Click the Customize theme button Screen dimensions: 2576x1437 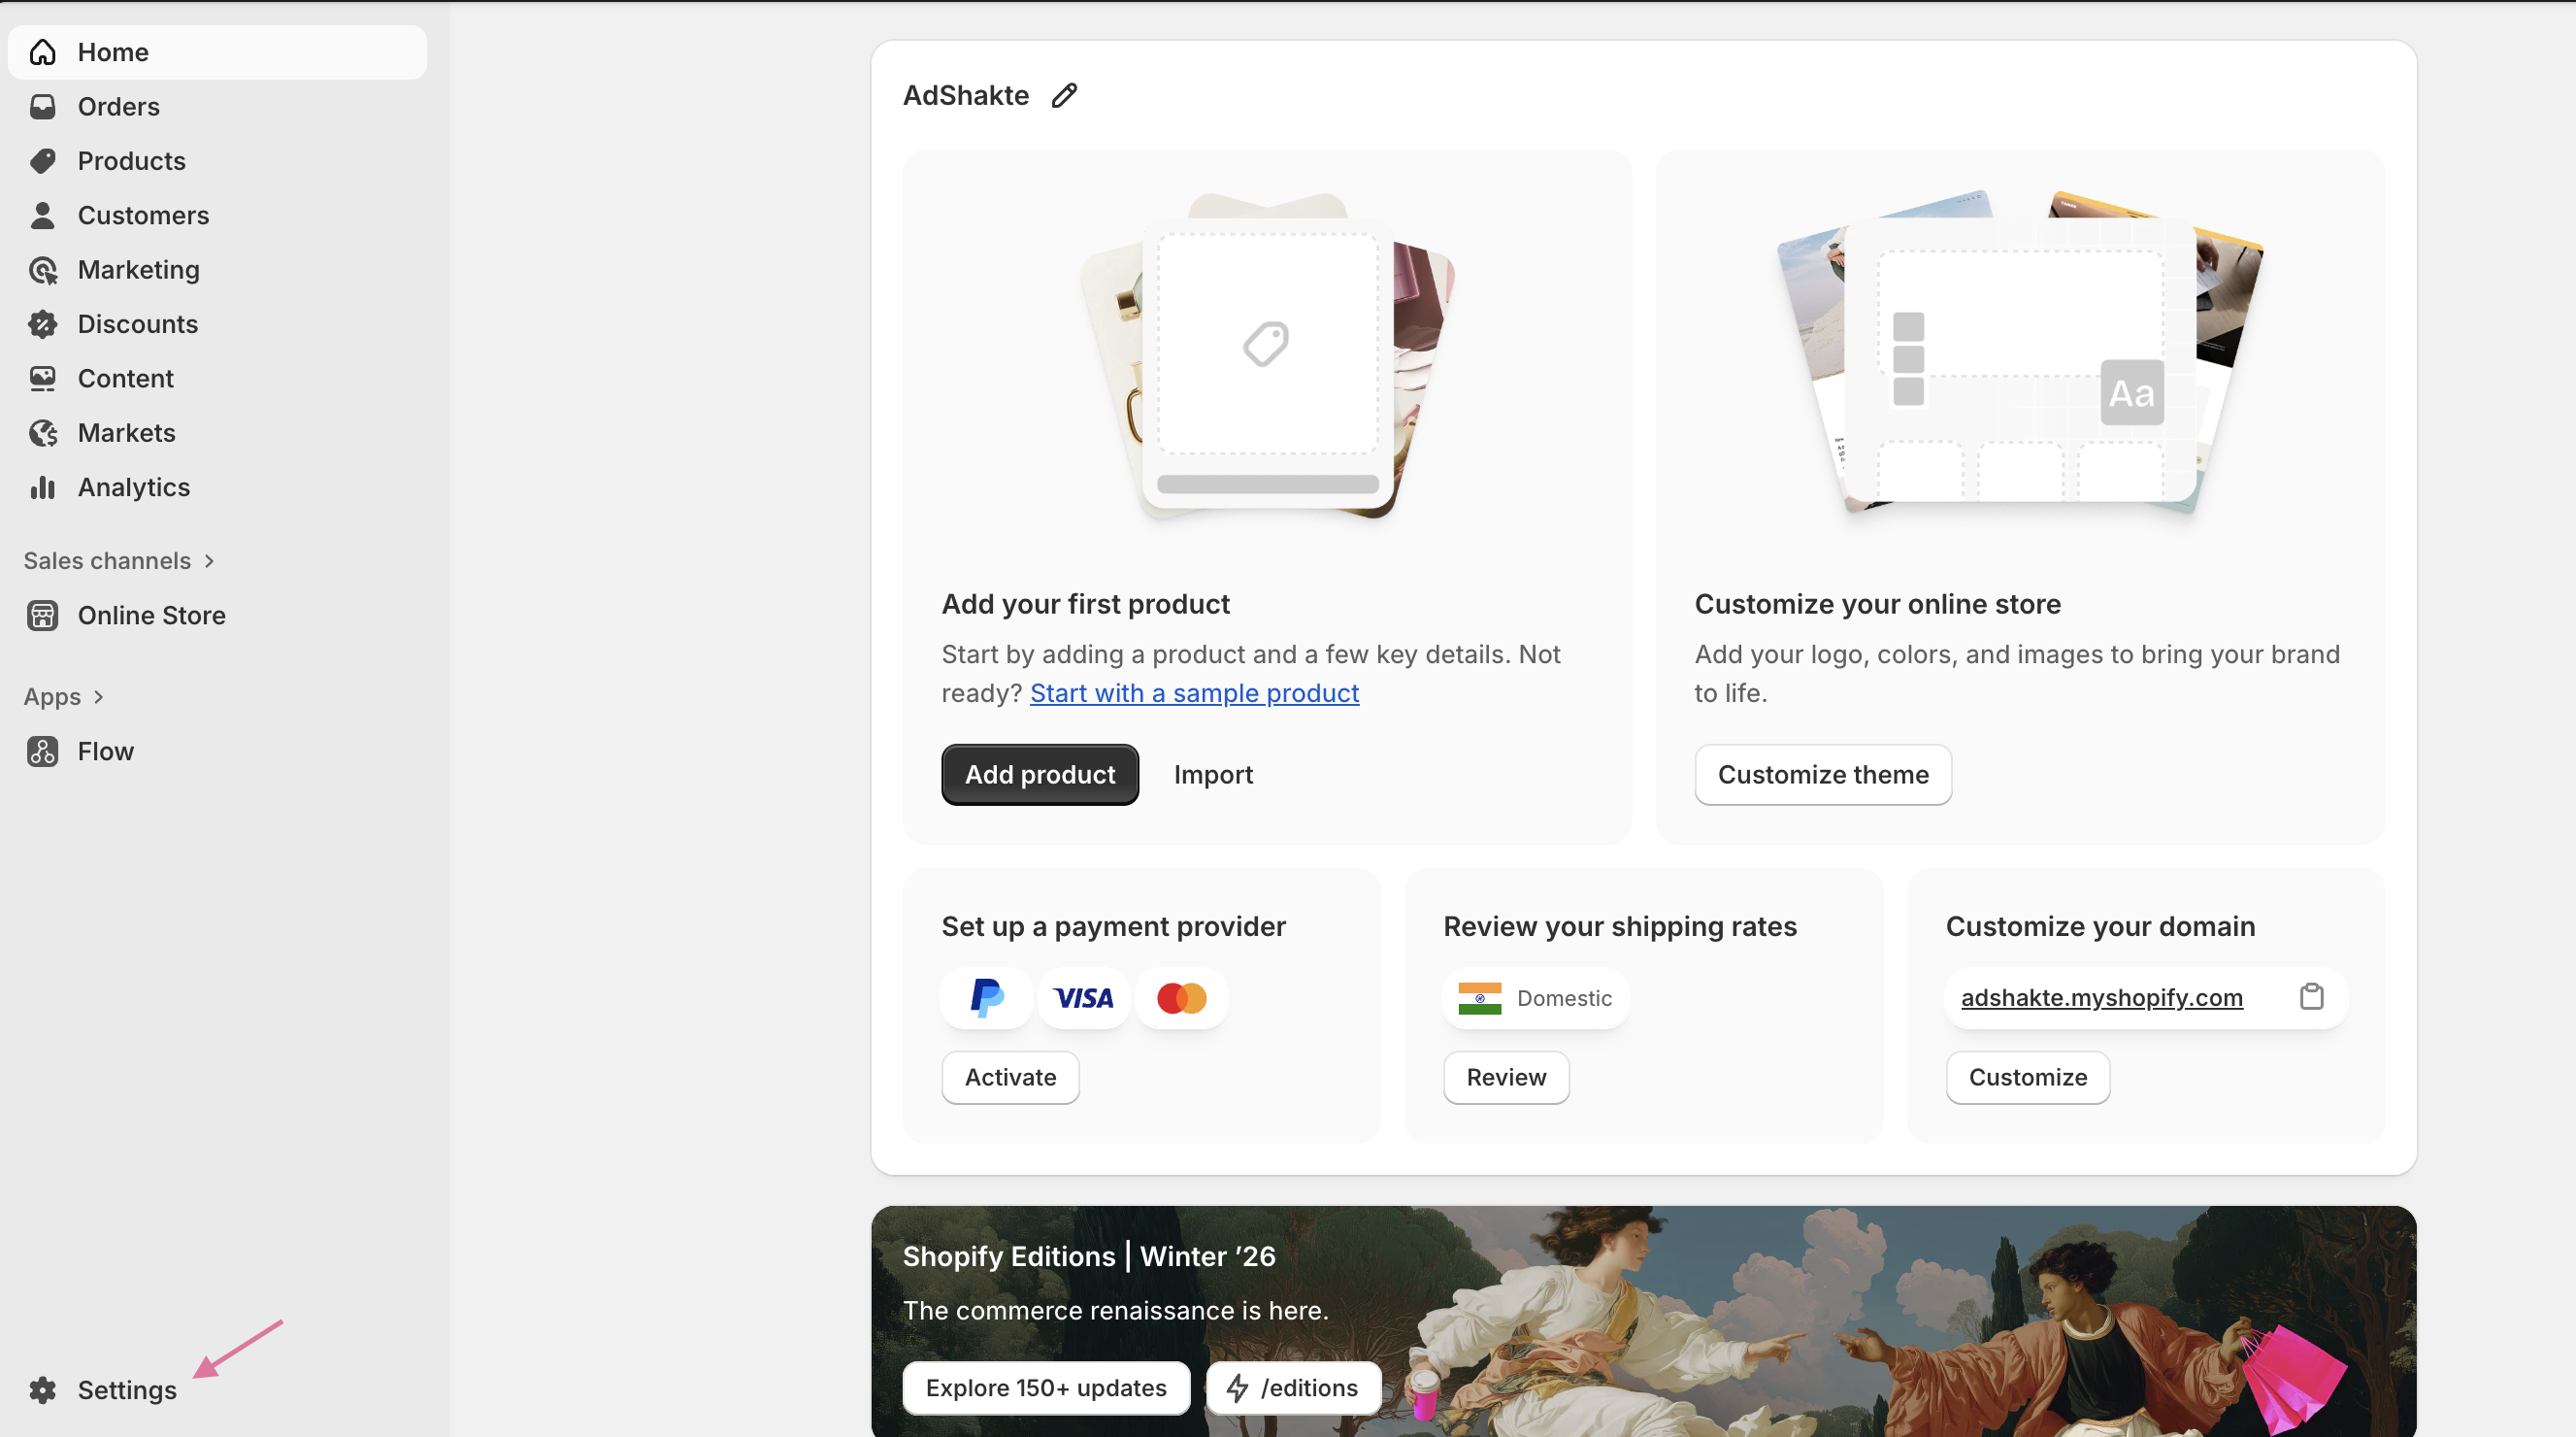(1822, 774)
